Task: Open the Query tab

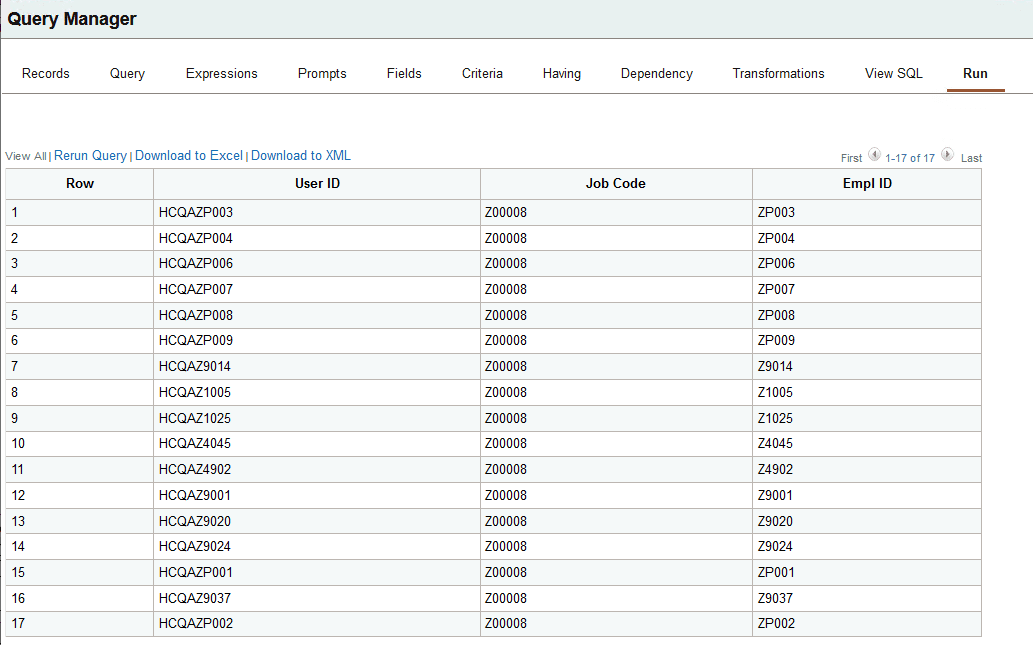Action: pos(126,73)
